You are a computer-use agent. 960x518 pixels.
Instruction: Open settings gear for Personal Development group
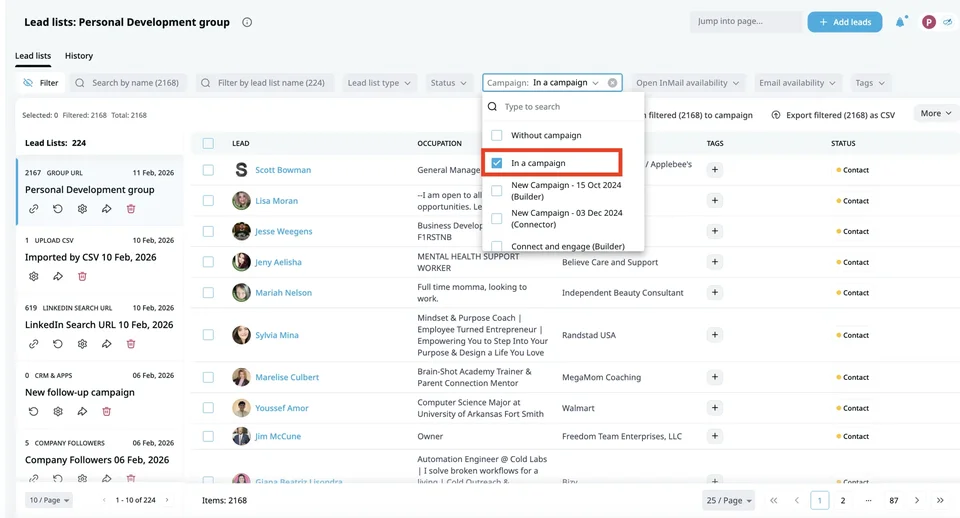tap(82, 209)
